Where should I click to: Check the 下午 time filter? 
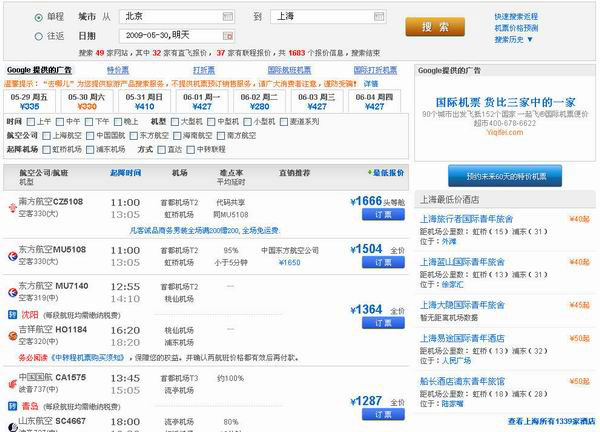(89, 122)
